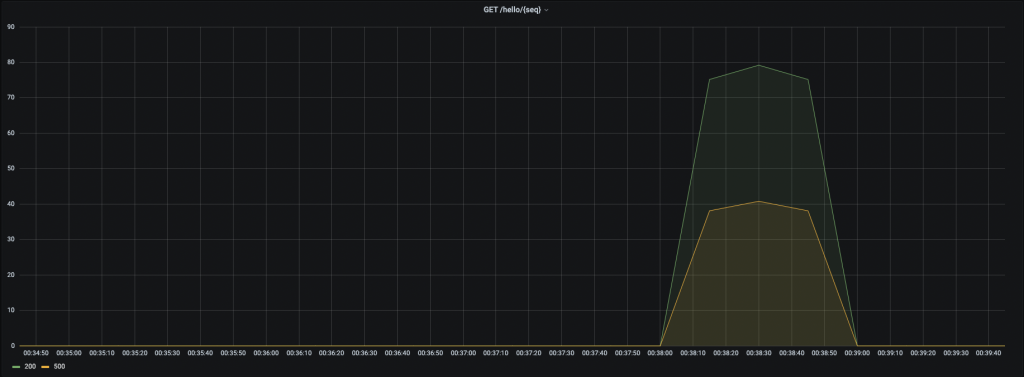Select the 00:38:30 time axis label
This screenshot has width=1024, height=377.
(759, 353)
